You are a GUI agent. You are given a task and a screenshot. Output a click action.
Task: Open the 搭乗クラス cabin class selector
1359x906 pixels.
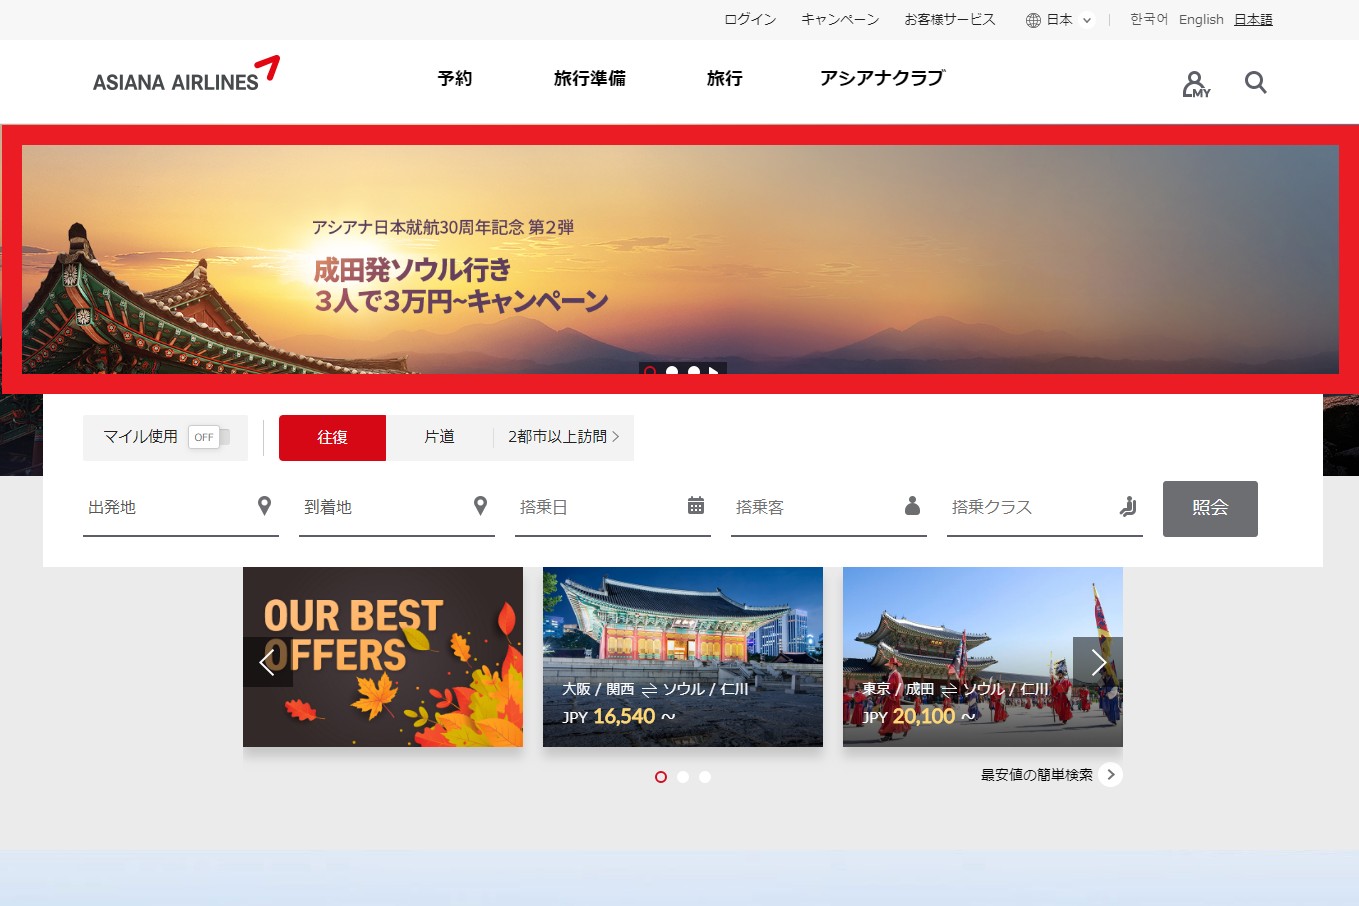click(x=1045, y=507)
